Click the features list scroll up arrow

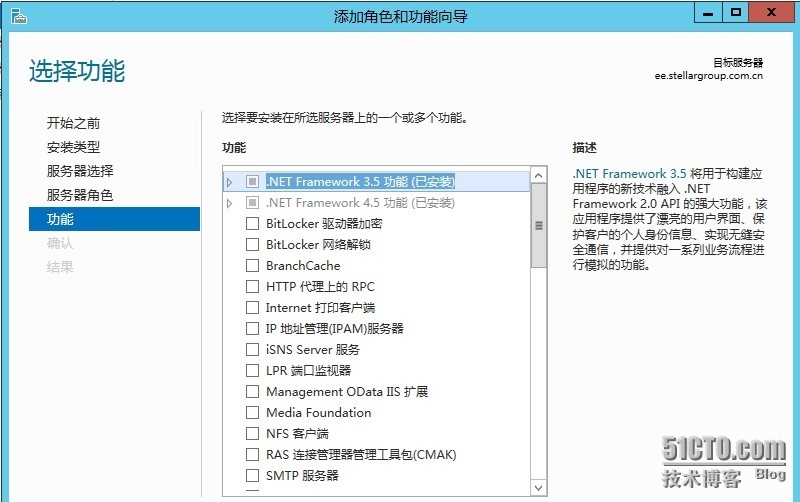click(x=538, y=175)
